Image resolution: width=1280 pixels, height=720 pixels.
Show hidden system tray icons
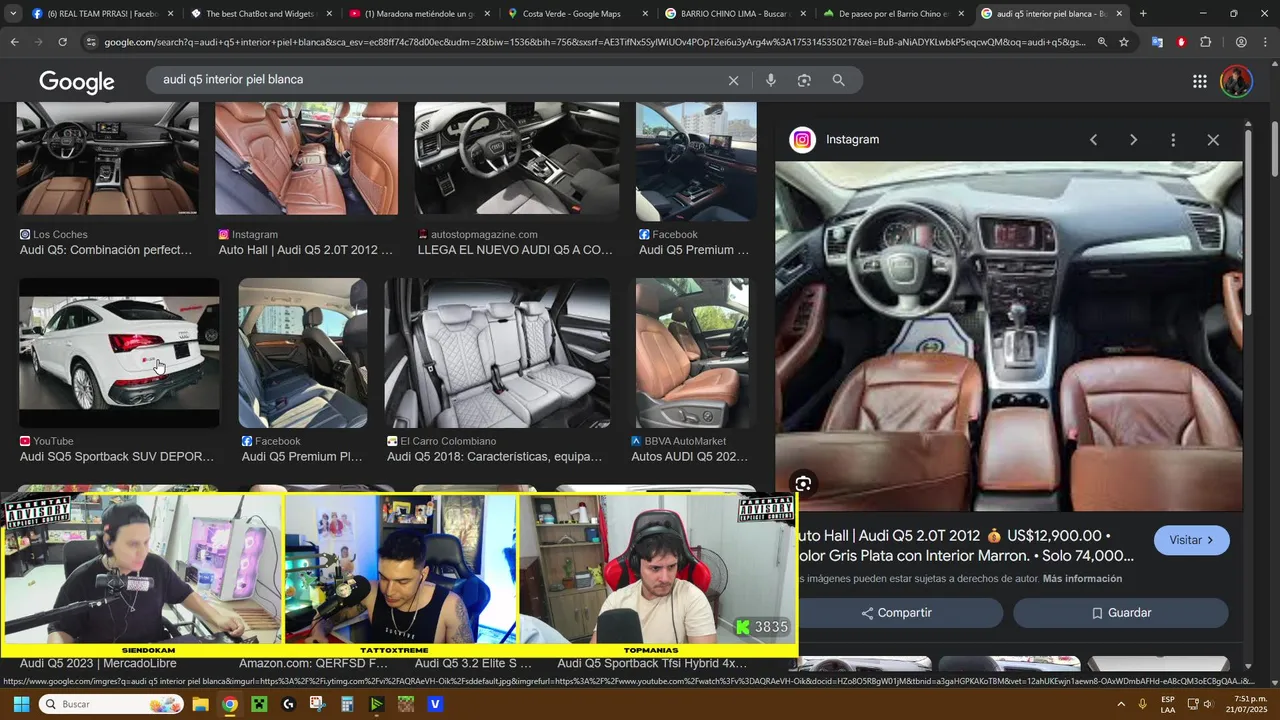[x=1119, y=704]
